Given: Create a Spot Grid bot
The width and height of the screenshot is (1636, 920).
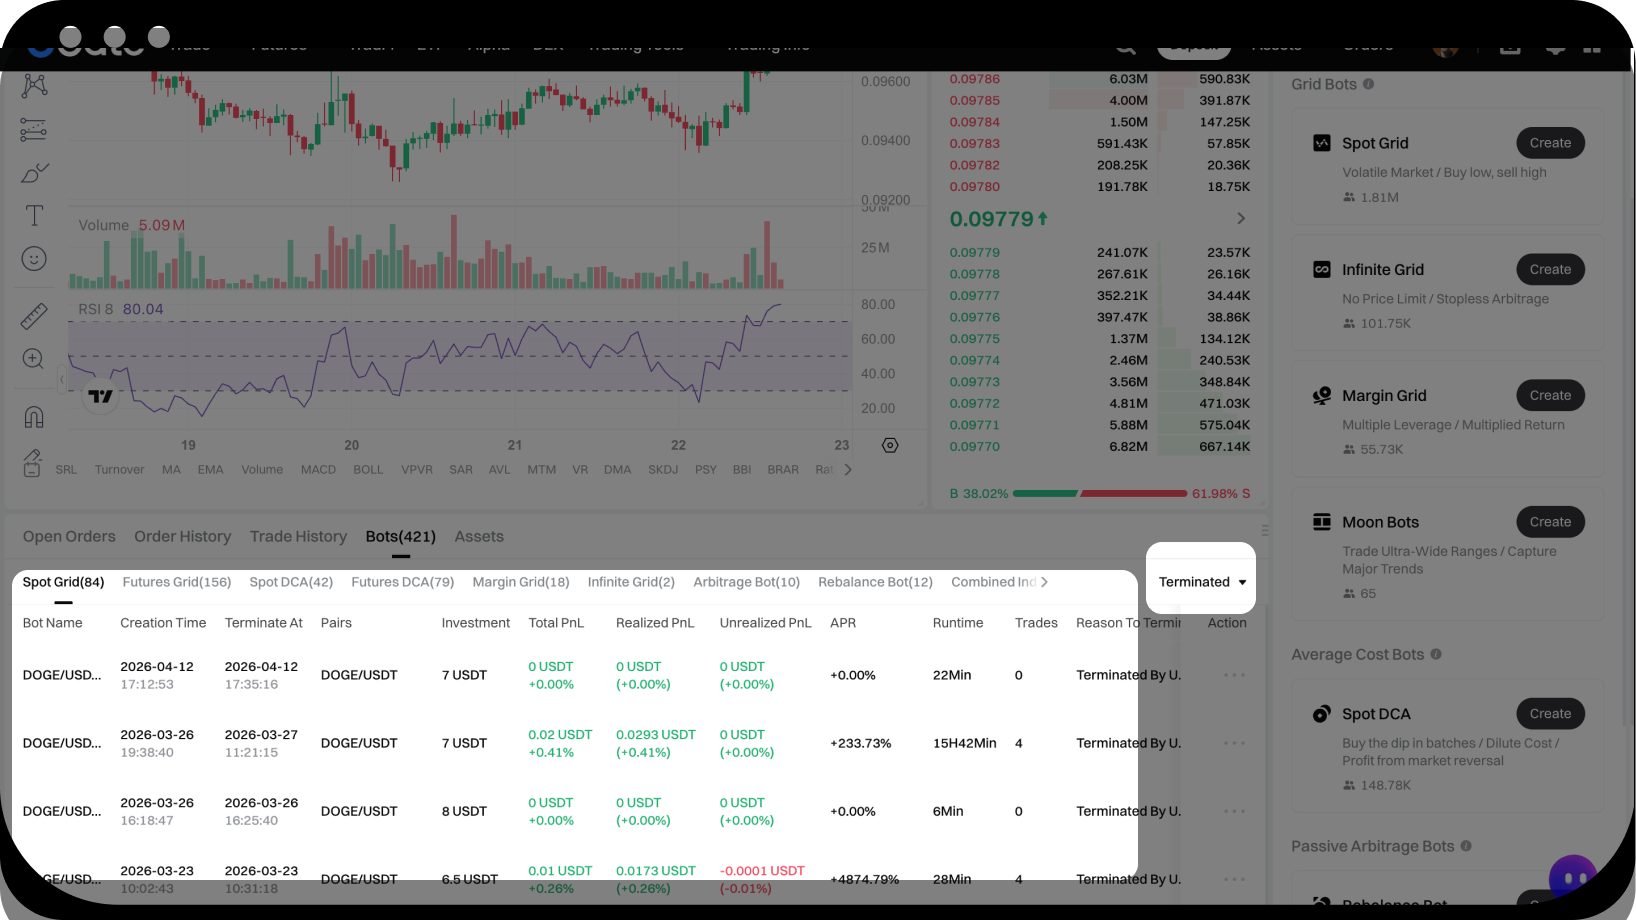Looking at the screenshot, I should (1549, 143).
